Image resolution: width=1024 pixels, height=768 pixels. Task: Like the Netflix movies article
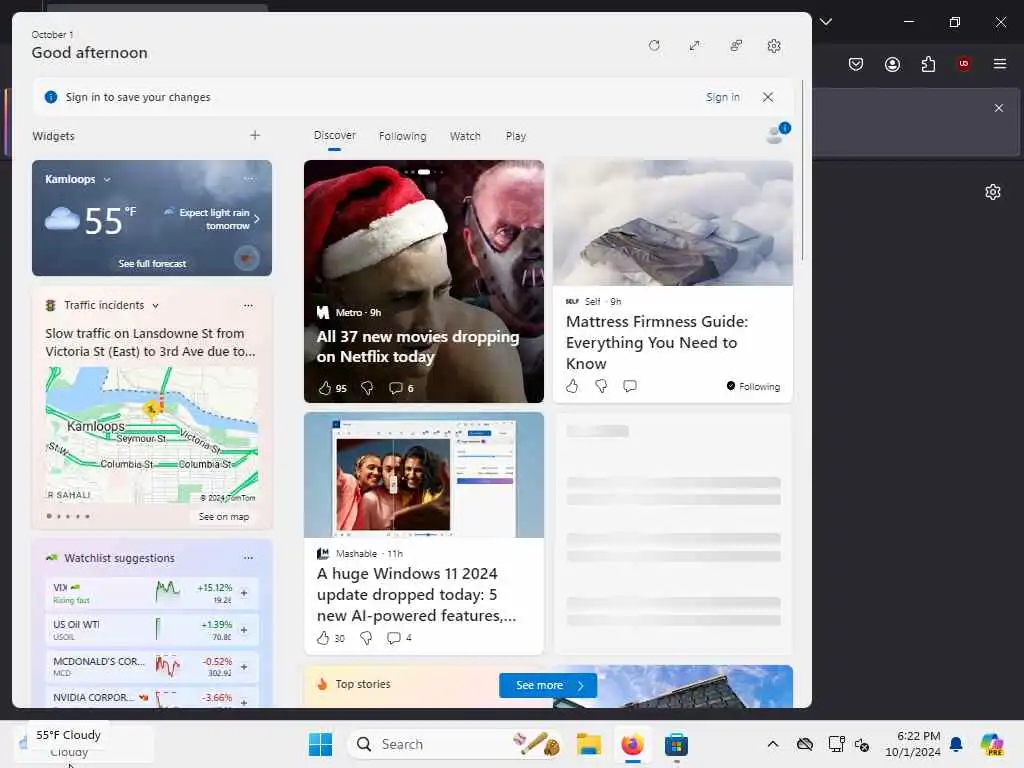pos(325,388)
